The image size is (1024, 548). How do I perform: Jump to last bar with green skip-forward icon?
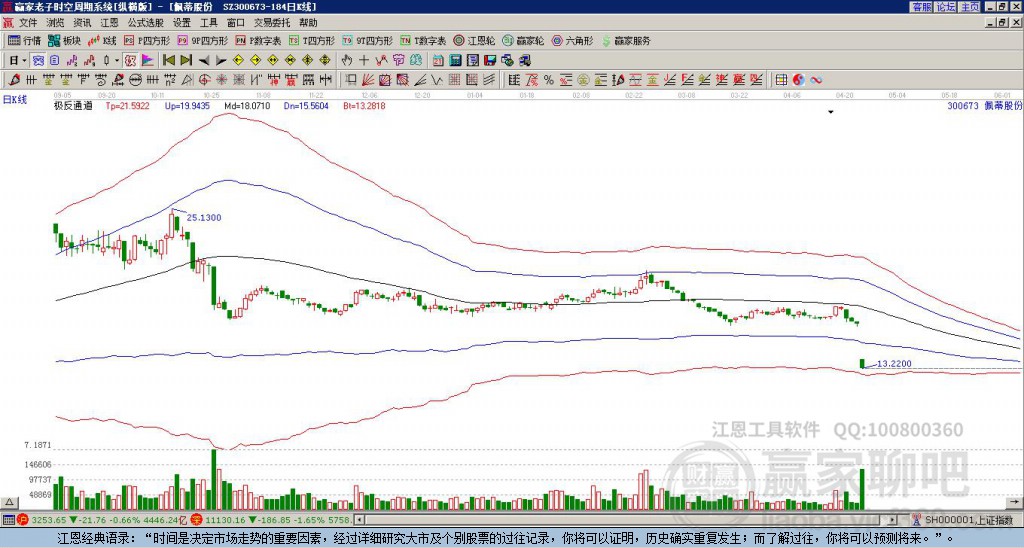(x=186, y=60)
